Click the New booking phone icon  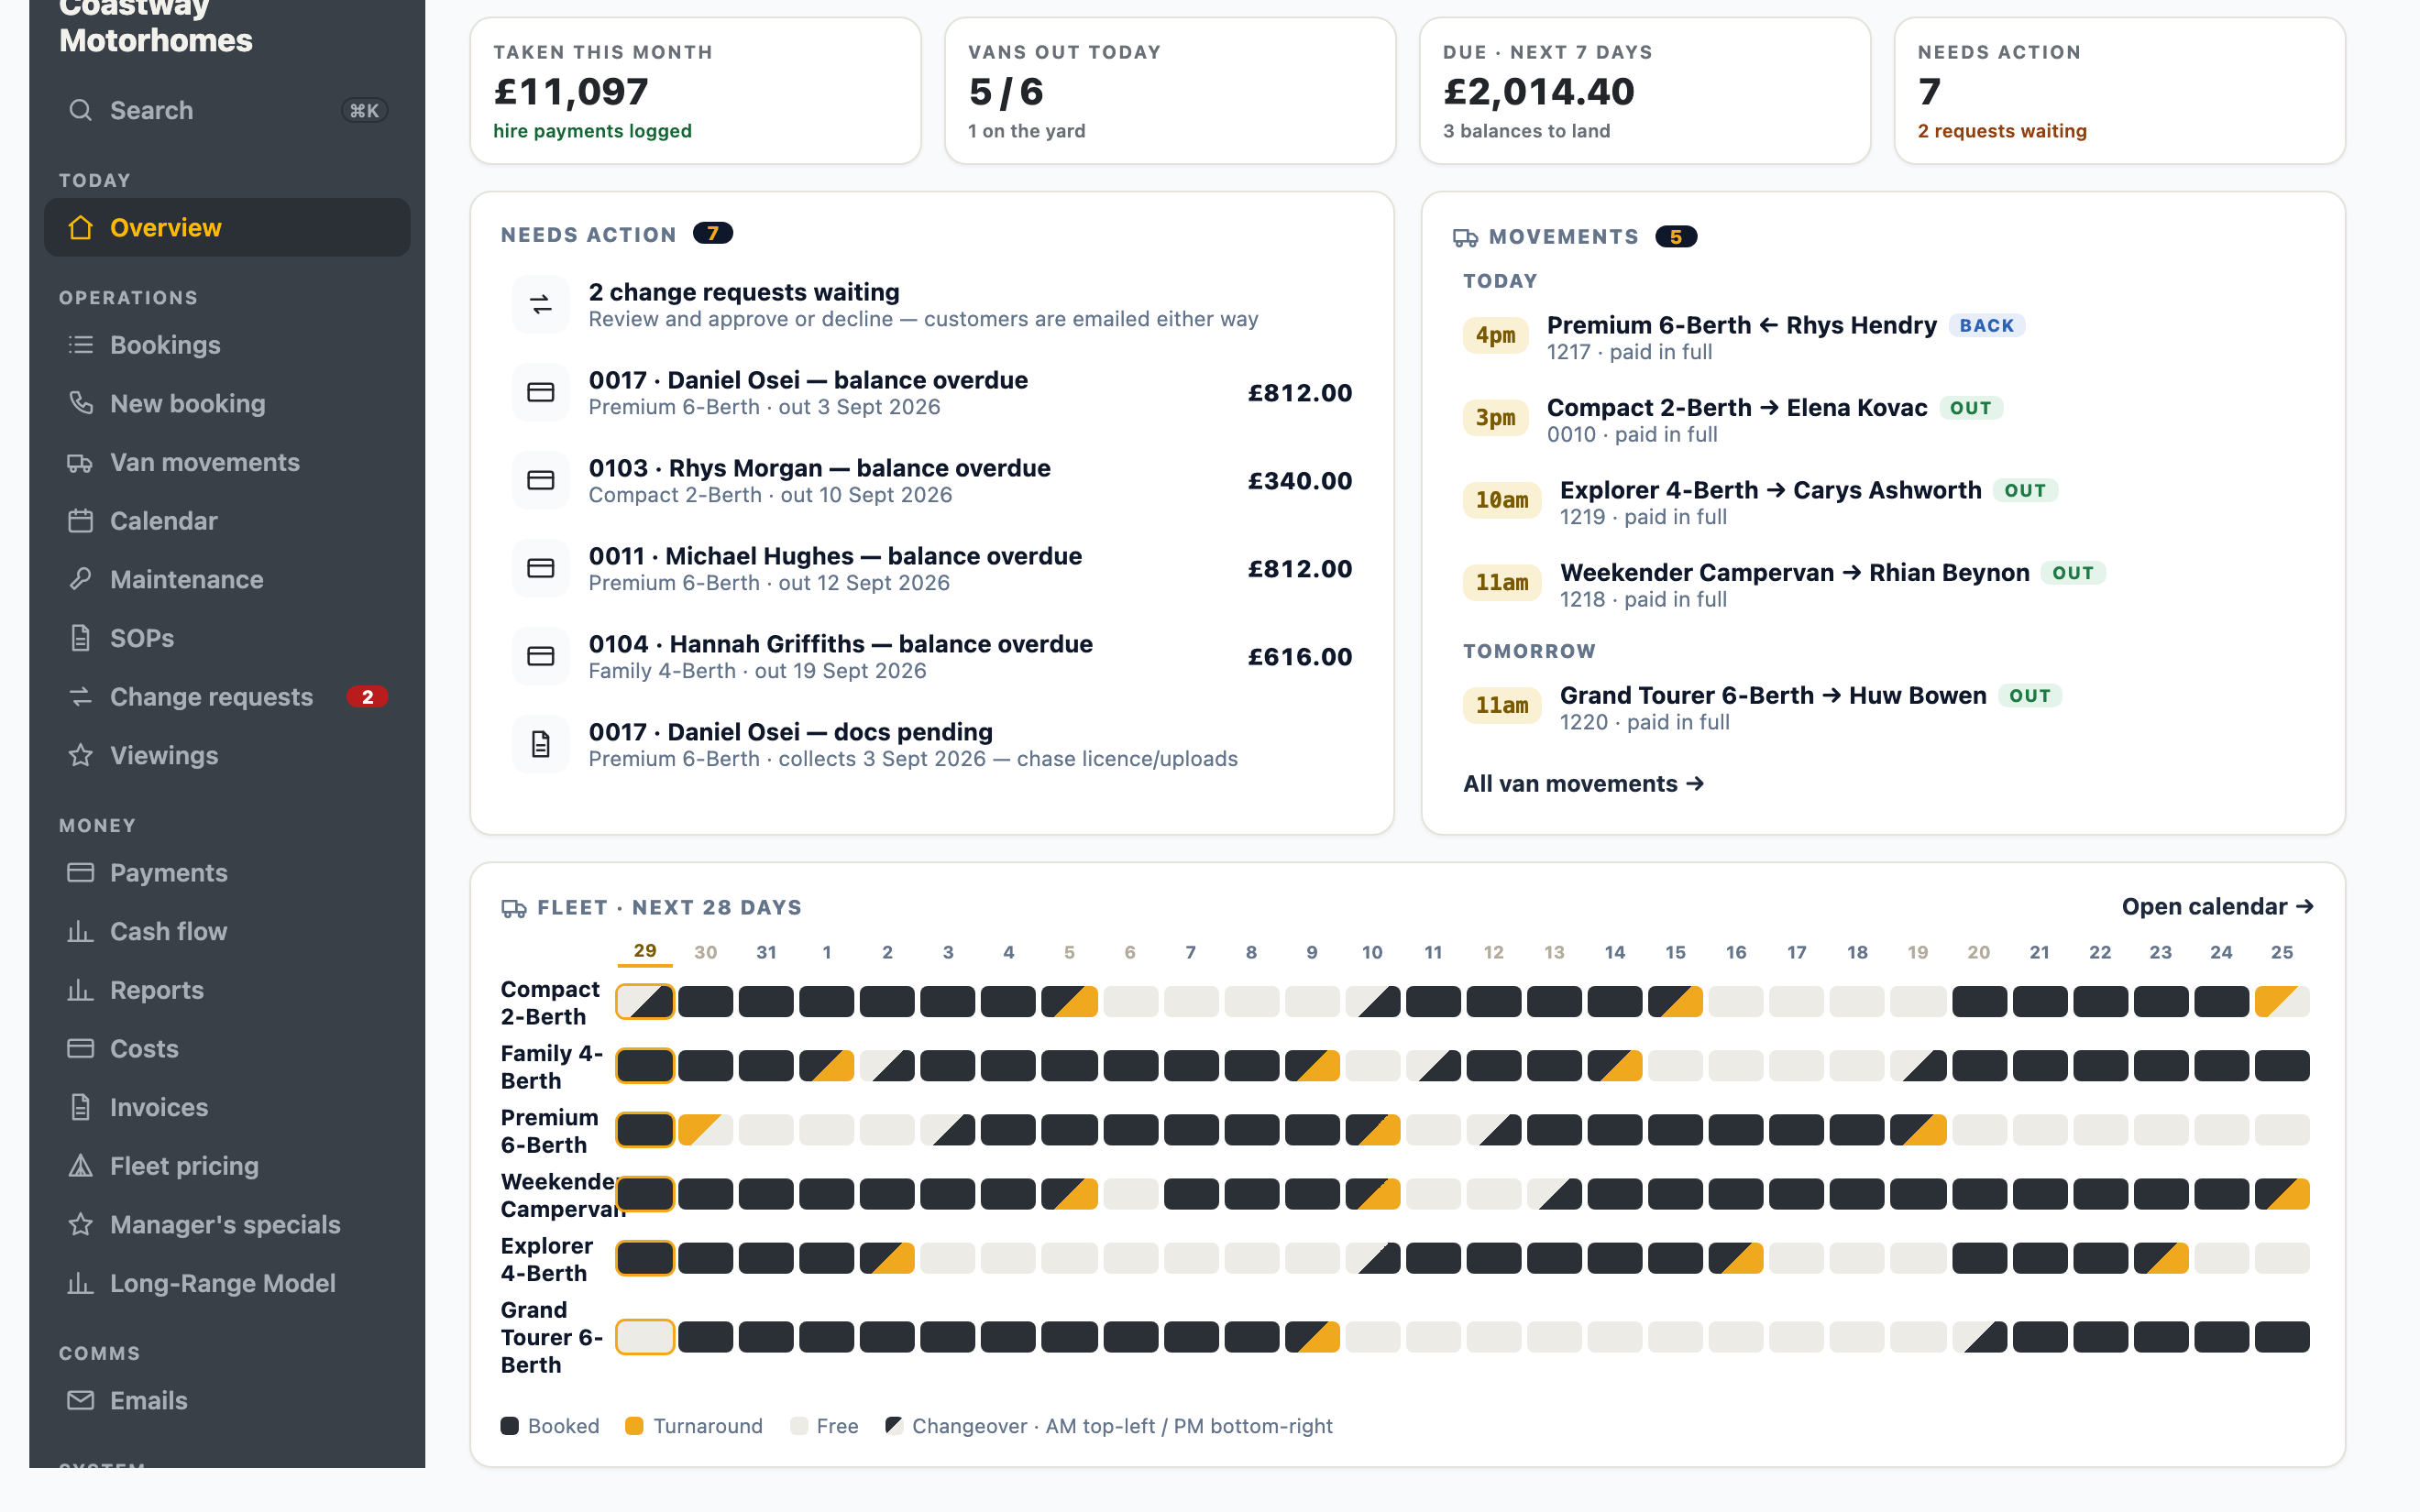[x=80, y=403]
